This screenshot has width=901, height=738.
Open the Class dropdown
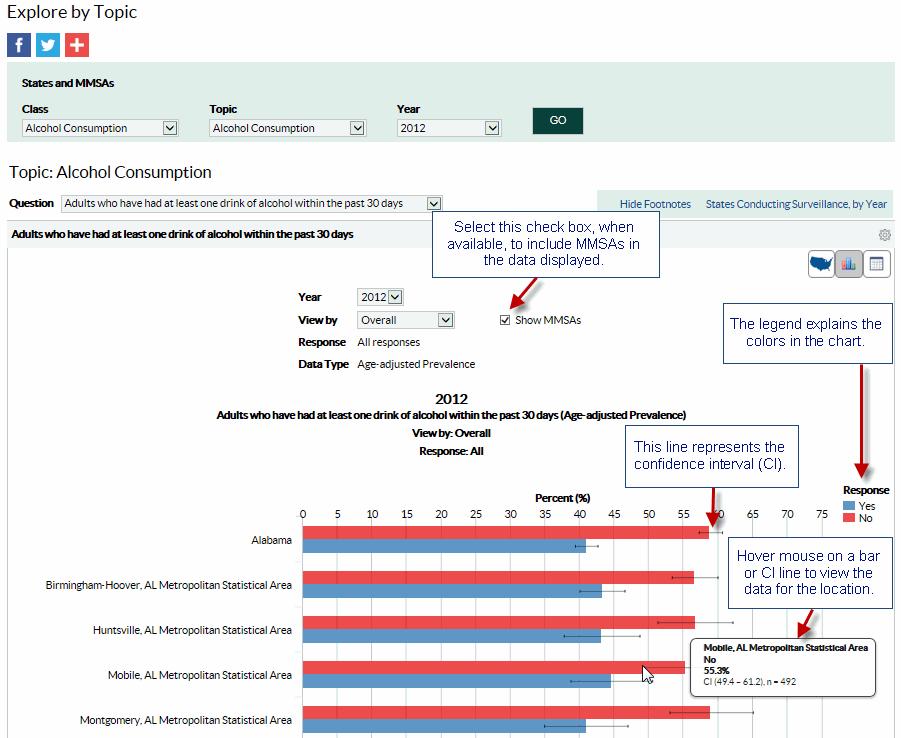[100, 127]
